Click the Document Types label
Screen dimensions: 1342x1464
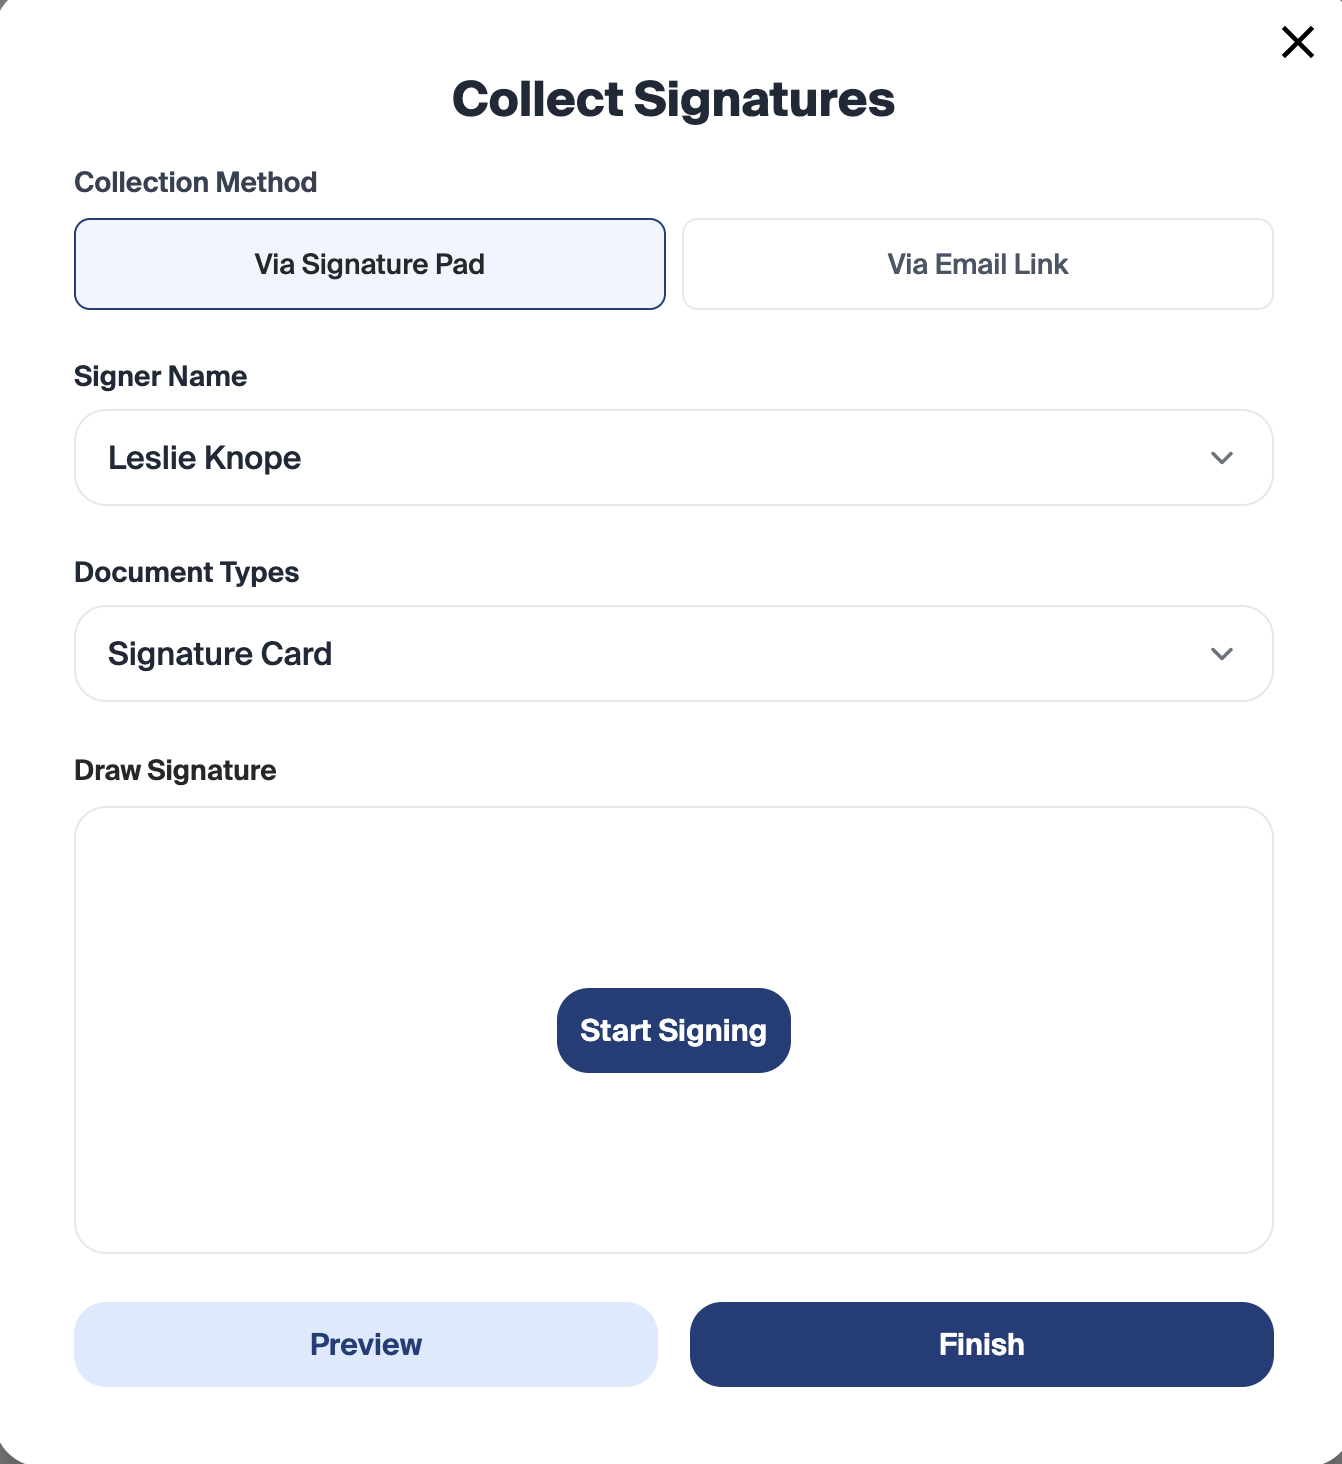point(186,572)
